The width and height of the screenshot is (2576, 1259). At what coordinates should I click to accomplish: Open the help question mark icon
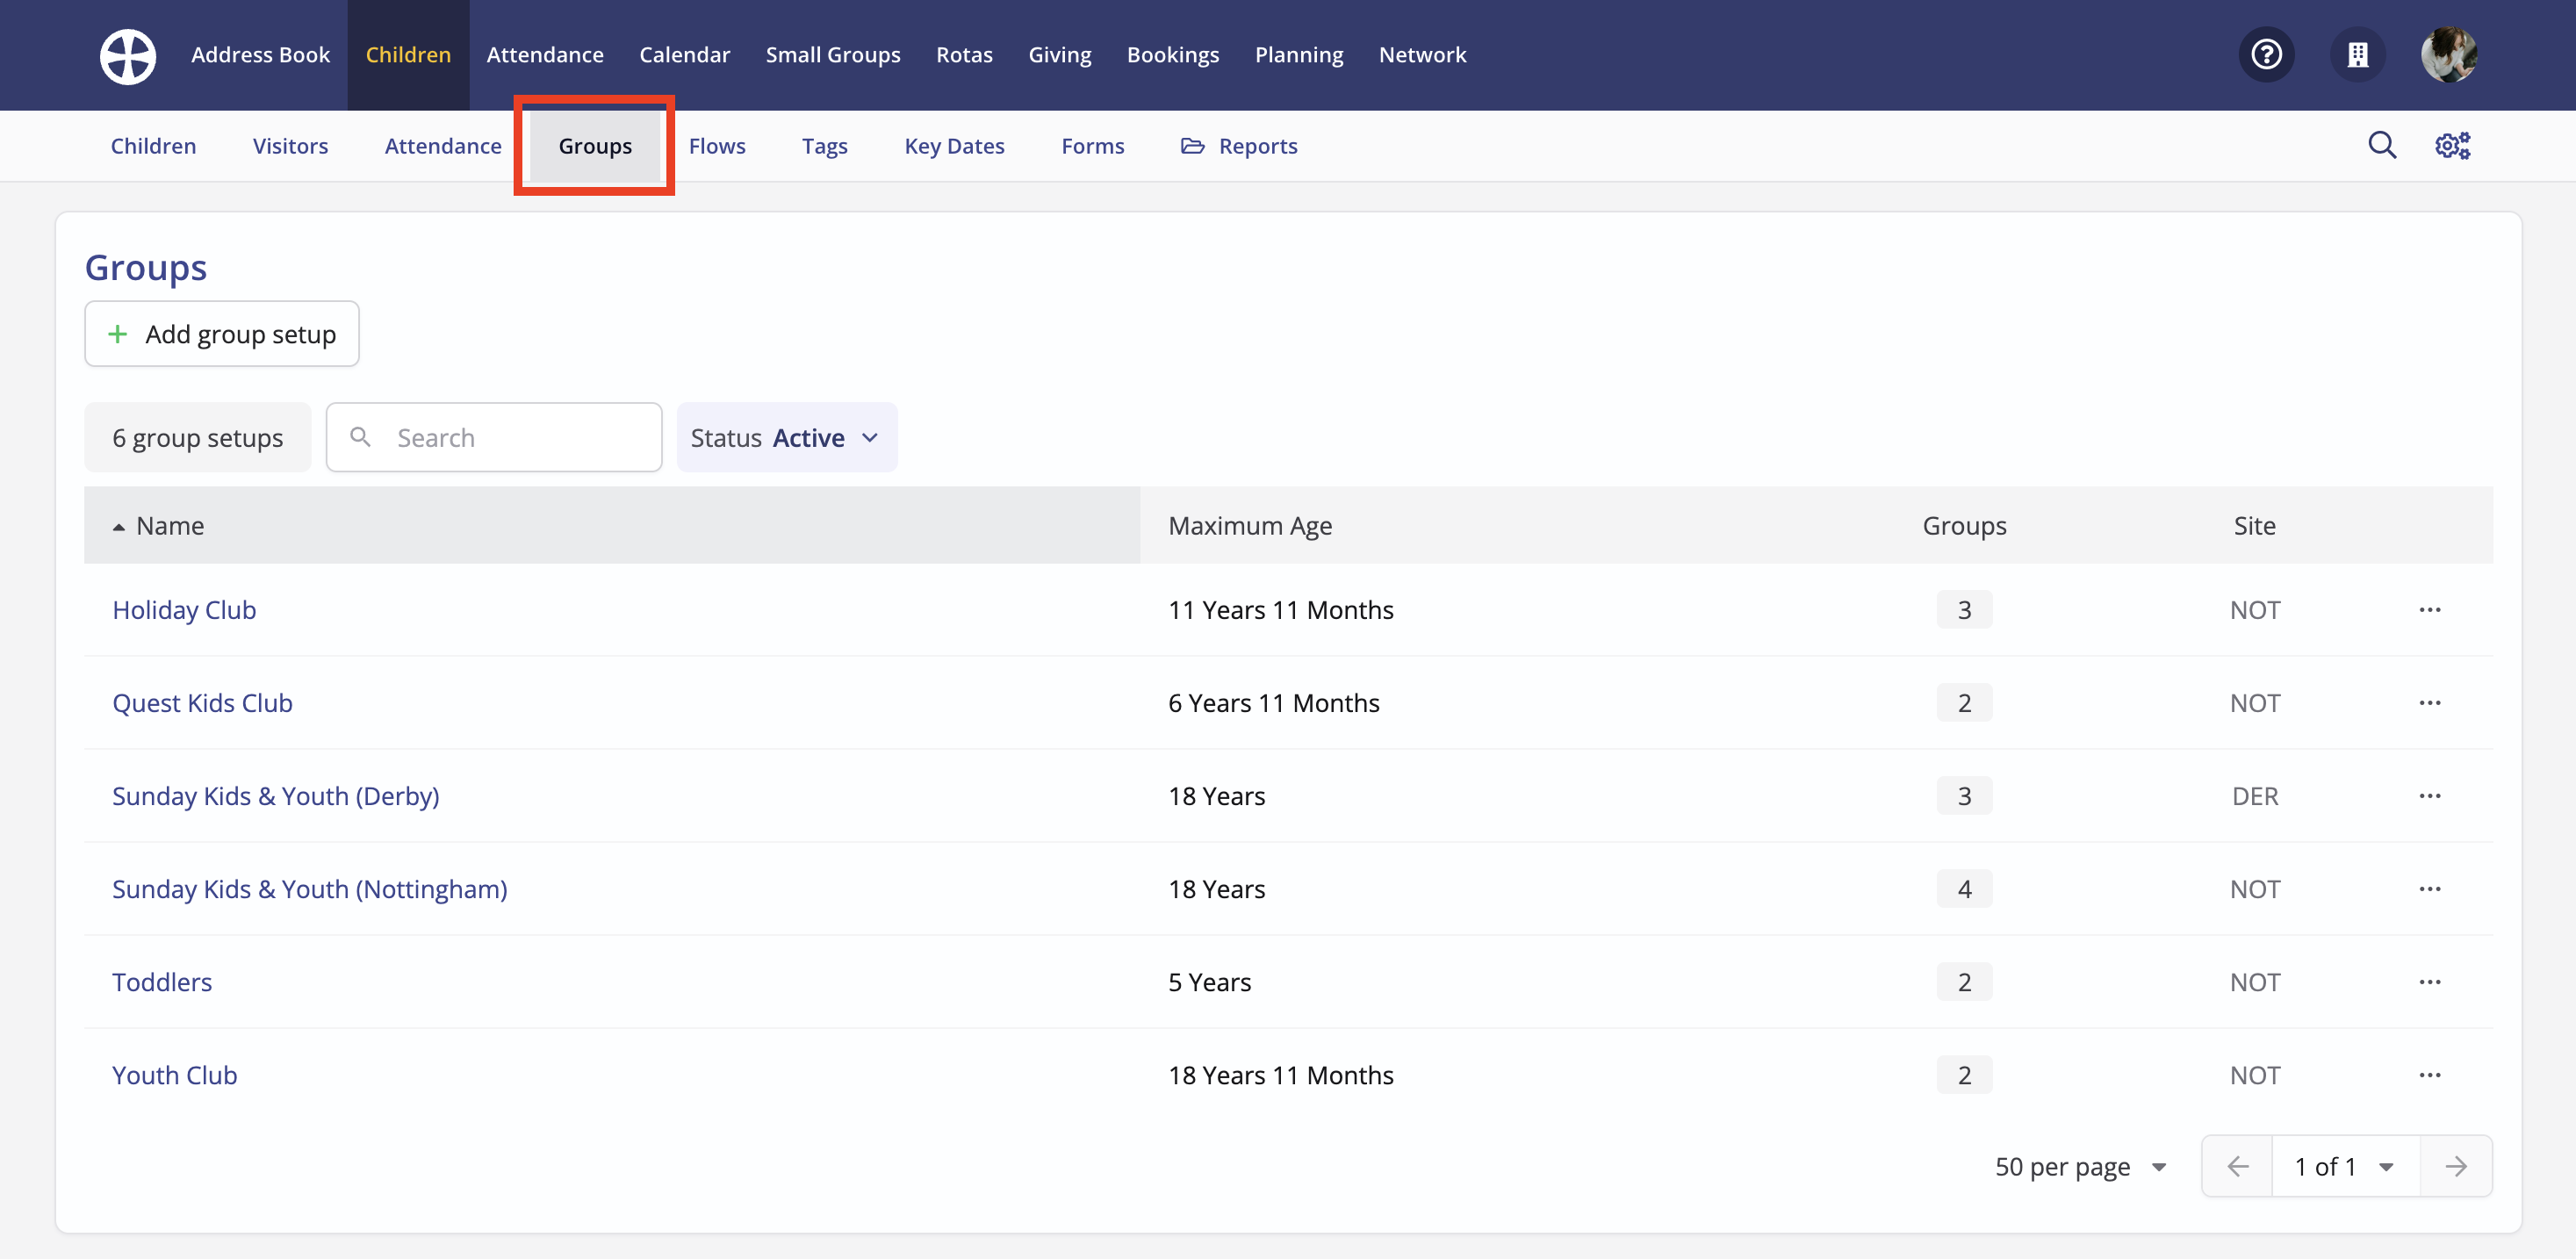click(x=2267, y=54)
